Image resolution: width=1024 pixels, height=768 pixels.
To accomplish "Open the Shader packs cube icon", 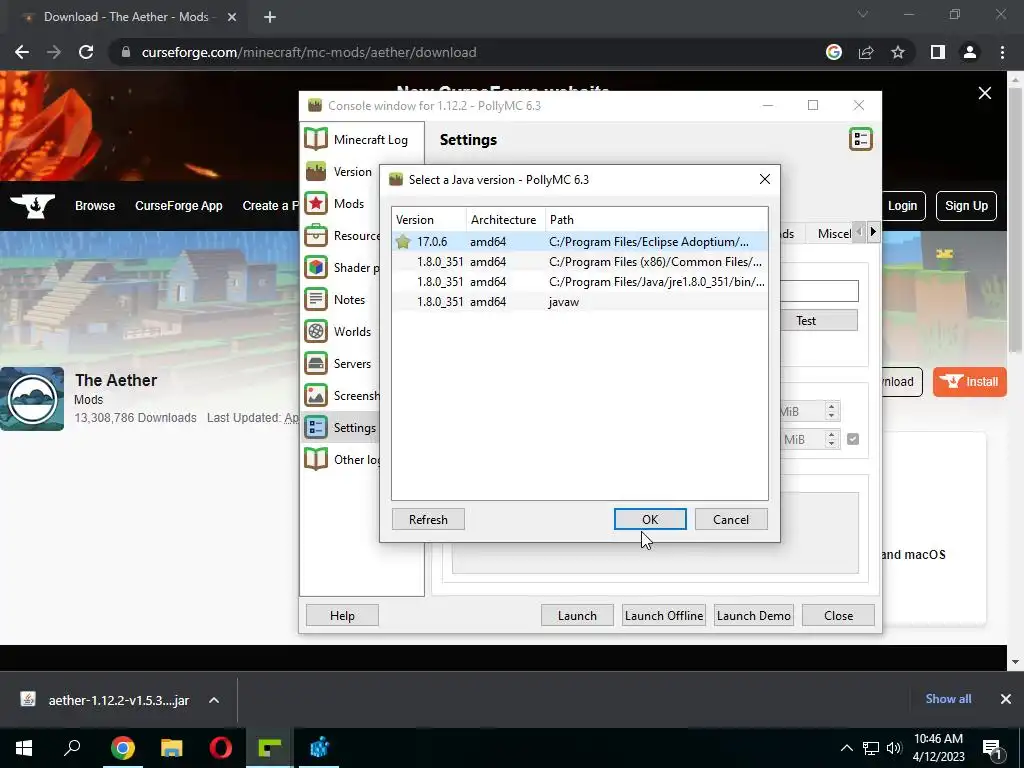I will click(316, 267).
